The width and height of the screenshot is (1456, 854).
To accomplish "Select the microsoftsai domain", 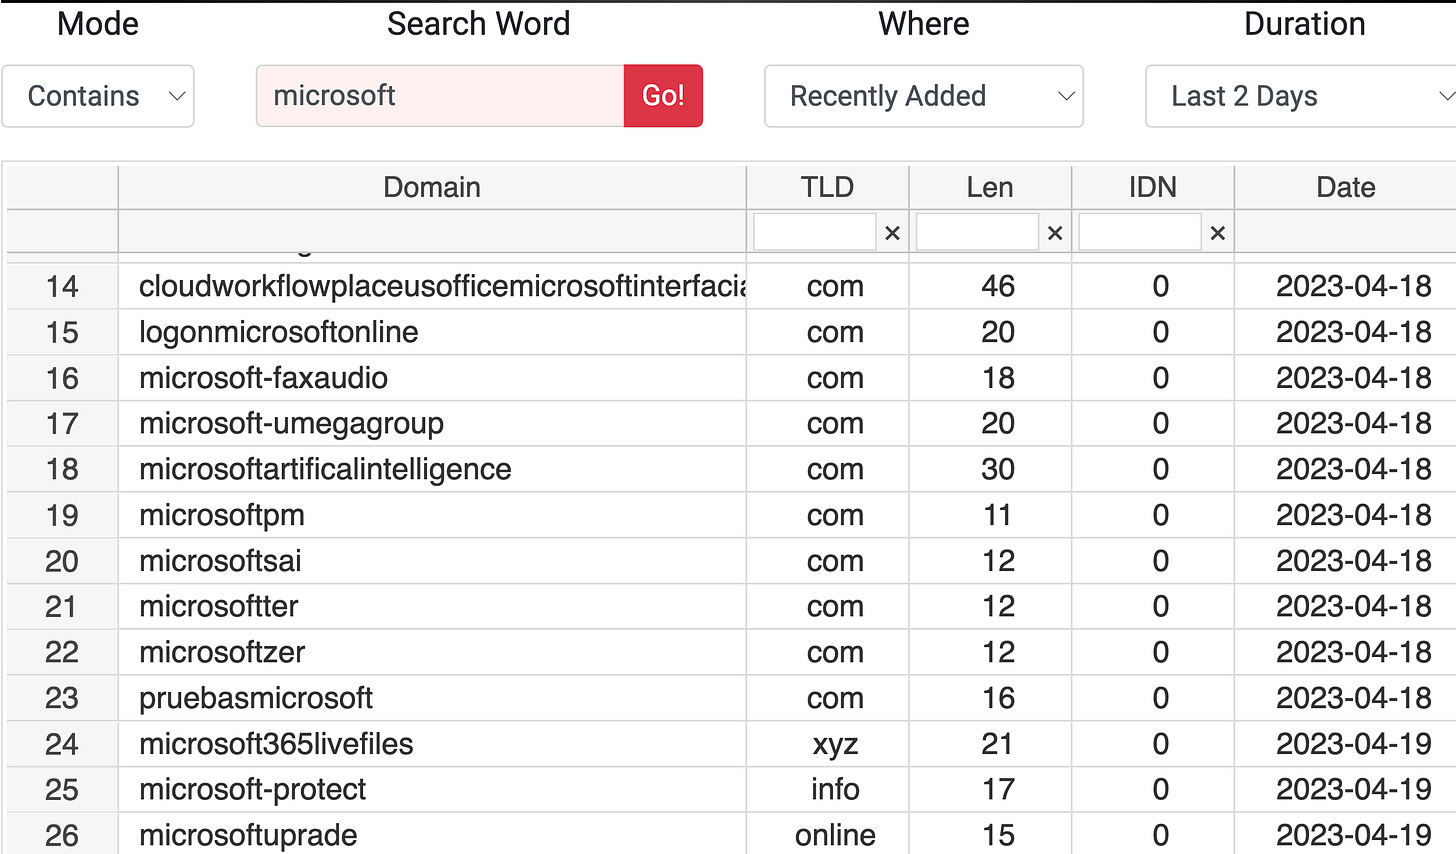I will click(220, 561).
